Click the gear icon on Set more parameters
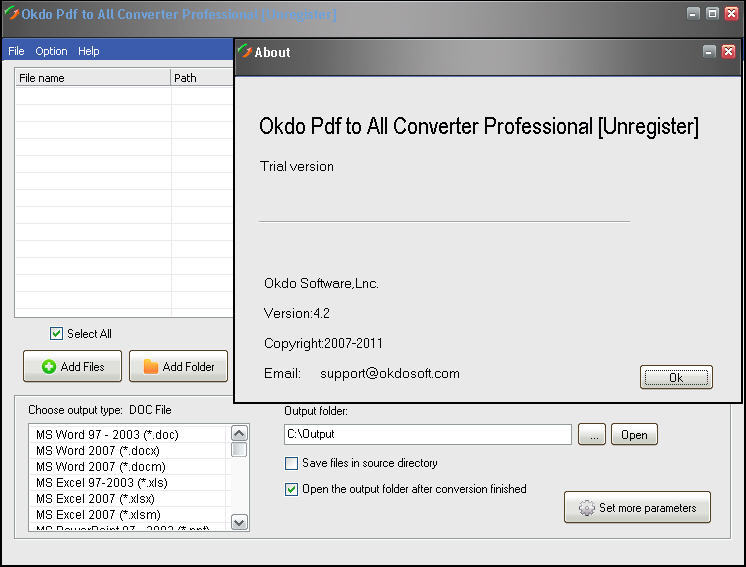Image resolution: width=746 pixels, height=567 pixels. [587, 508]
